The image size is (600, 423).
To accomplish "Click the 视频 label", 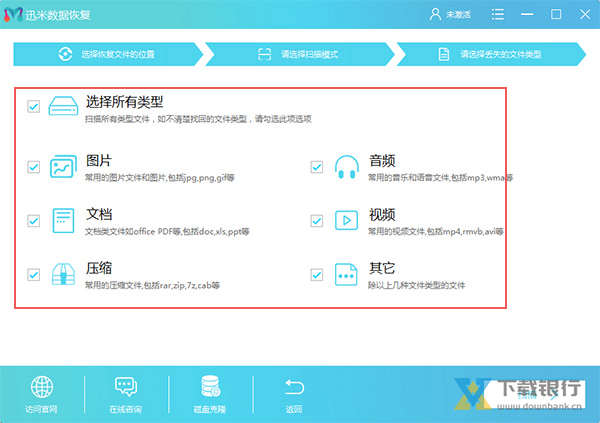I will pos(382,214).
